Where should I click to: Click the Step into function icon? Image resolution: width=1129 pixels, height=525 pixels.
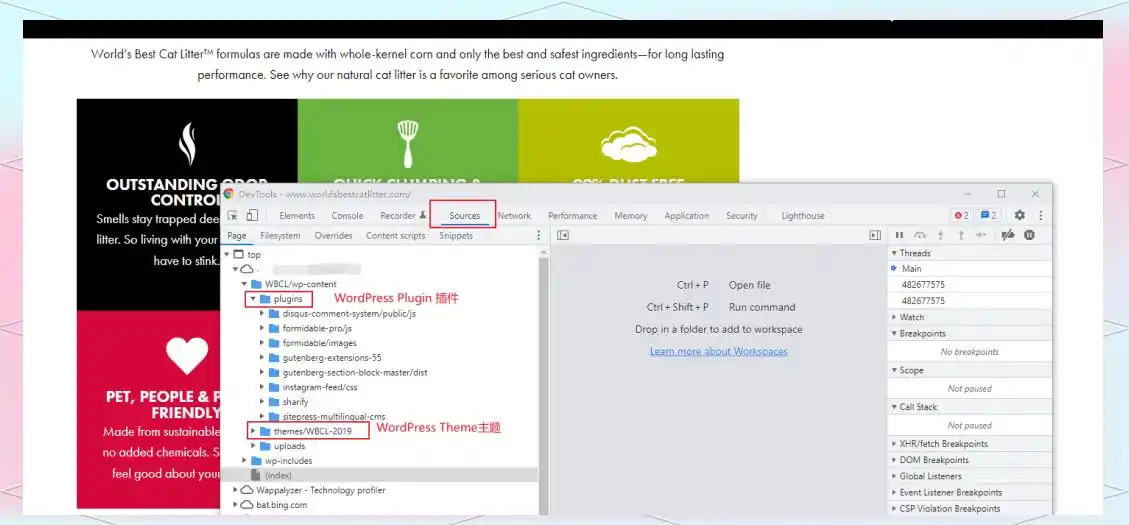click(940, 235)
